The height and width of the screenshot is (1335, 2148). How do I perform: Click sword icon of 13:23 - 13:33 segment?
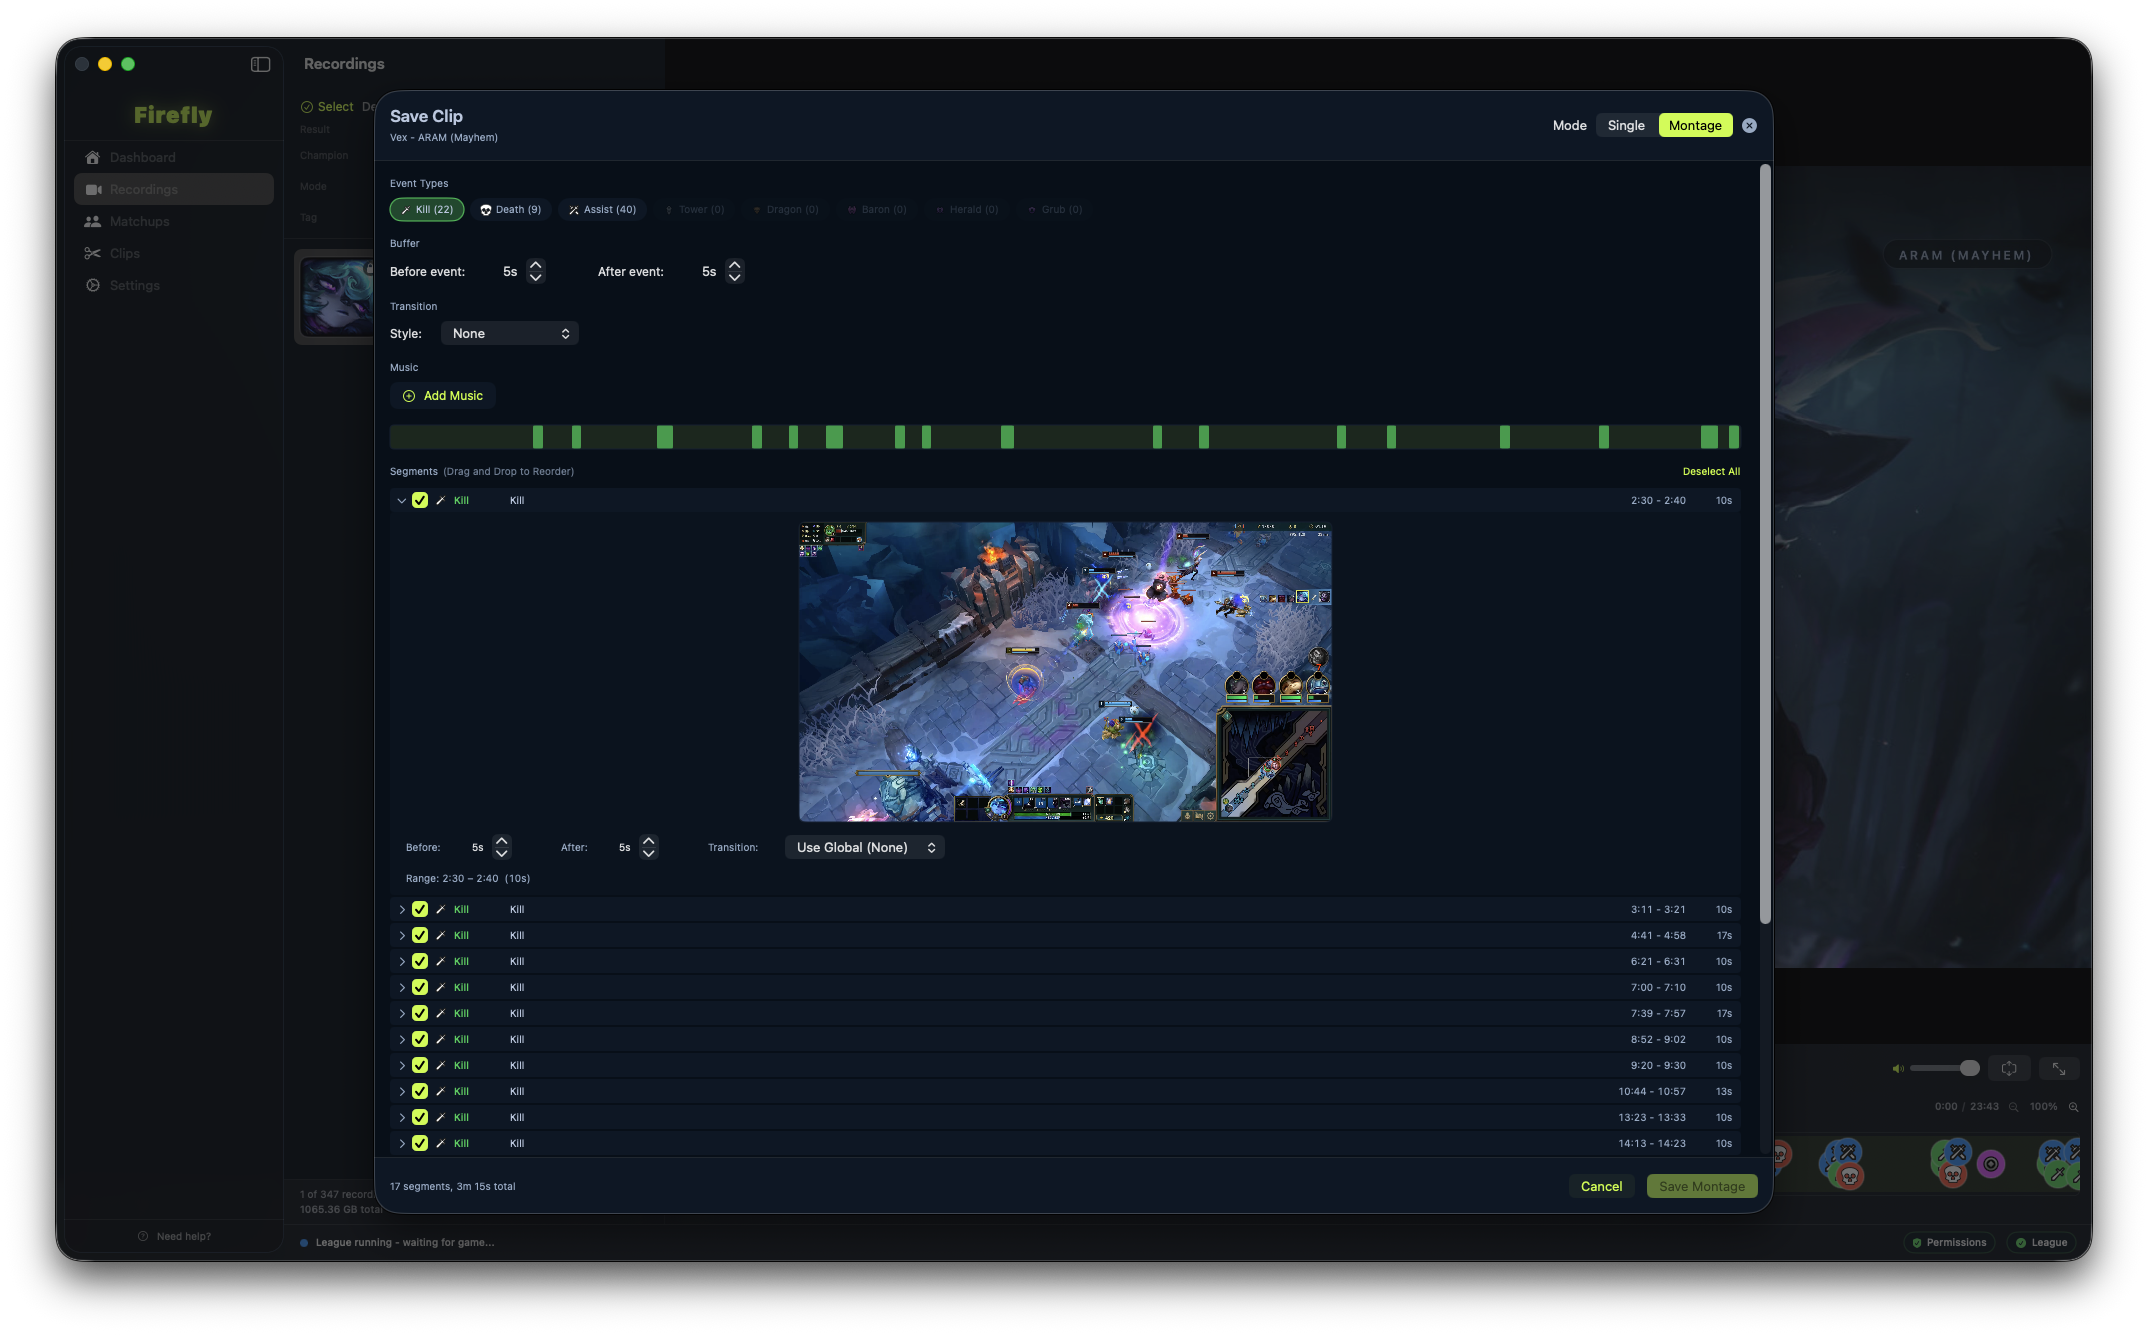point(440,1117)
